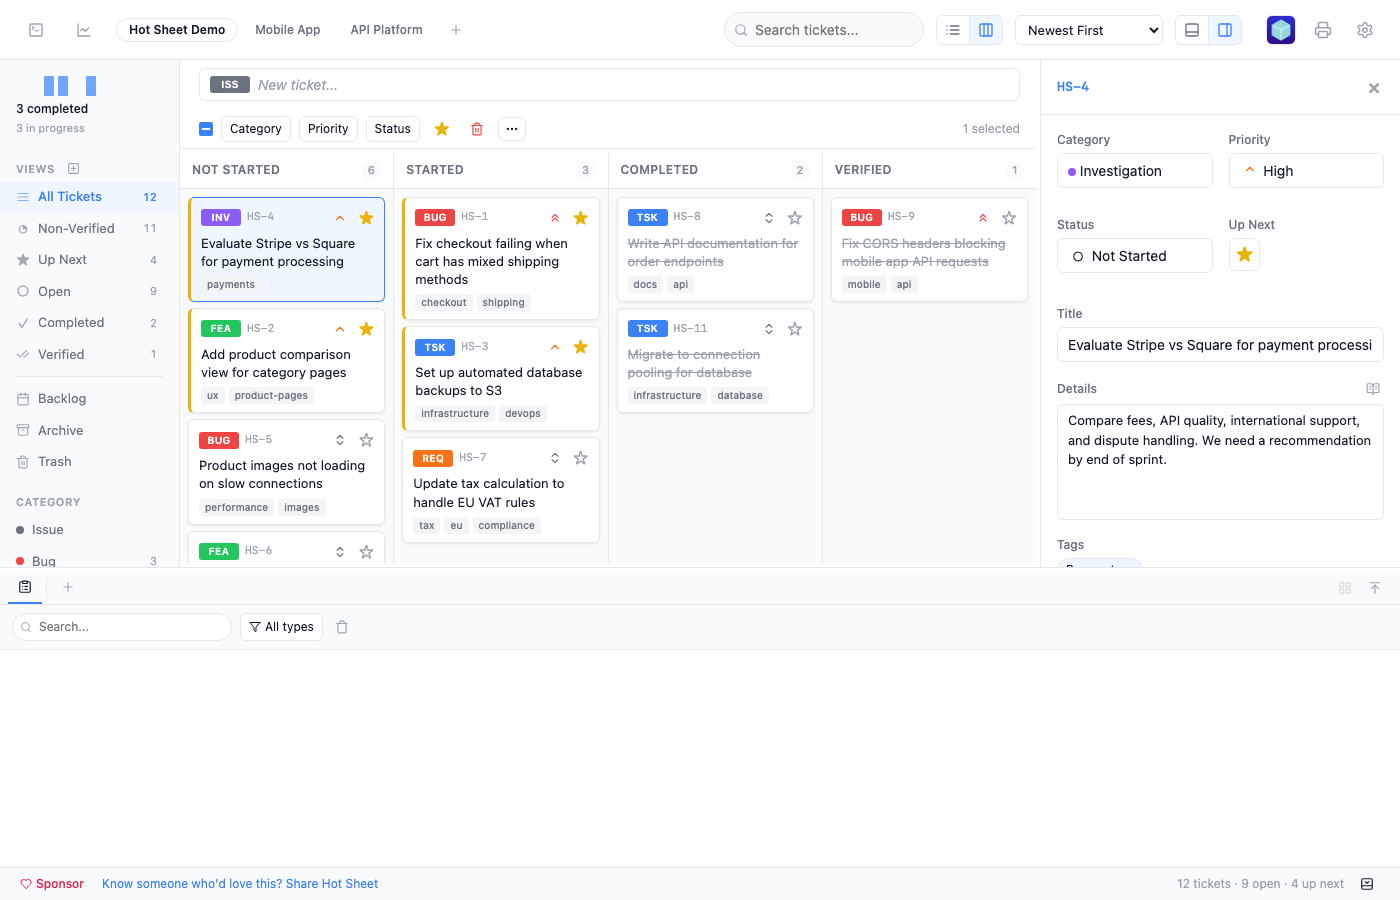This screenshot has width=1400, height=900.
Task: Open the details reader view icon
Action: point(1373,389)
